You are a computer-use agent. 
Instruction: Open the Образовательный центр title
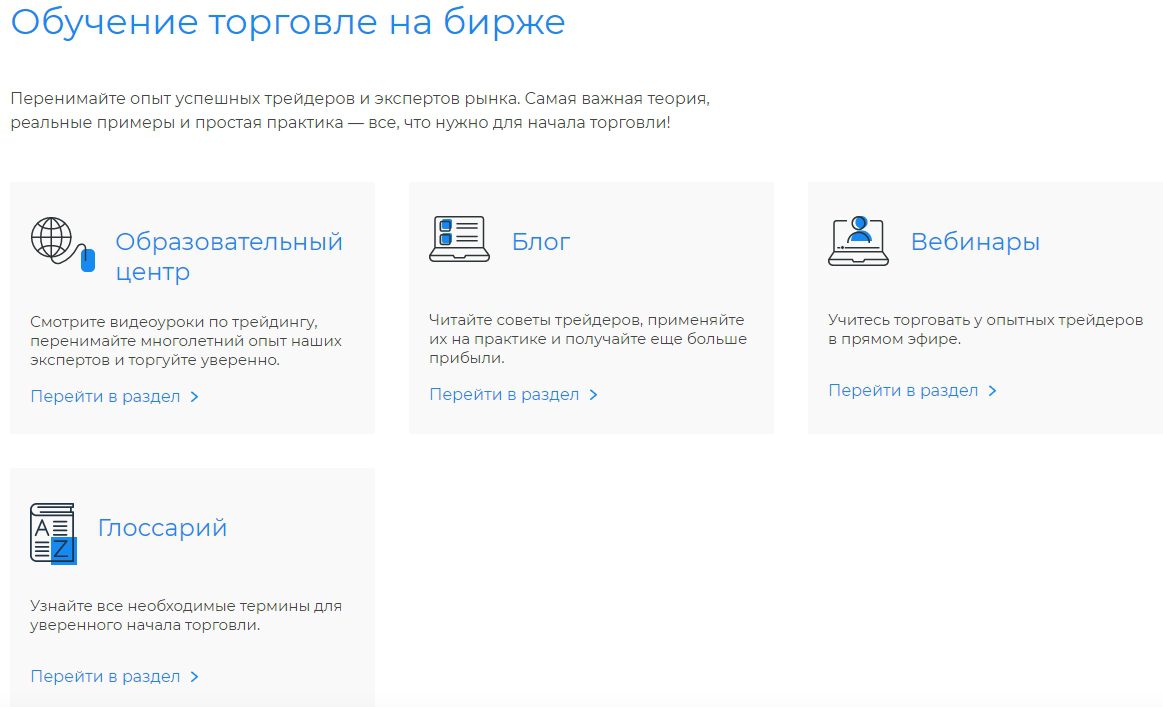[228, 256]
